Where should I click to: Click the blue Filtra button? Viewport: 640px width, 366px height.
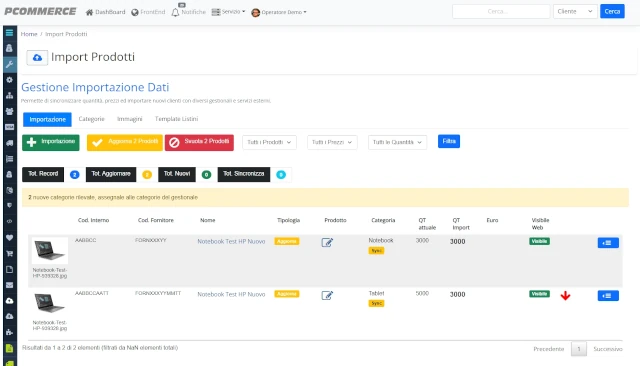pos(449,141)
